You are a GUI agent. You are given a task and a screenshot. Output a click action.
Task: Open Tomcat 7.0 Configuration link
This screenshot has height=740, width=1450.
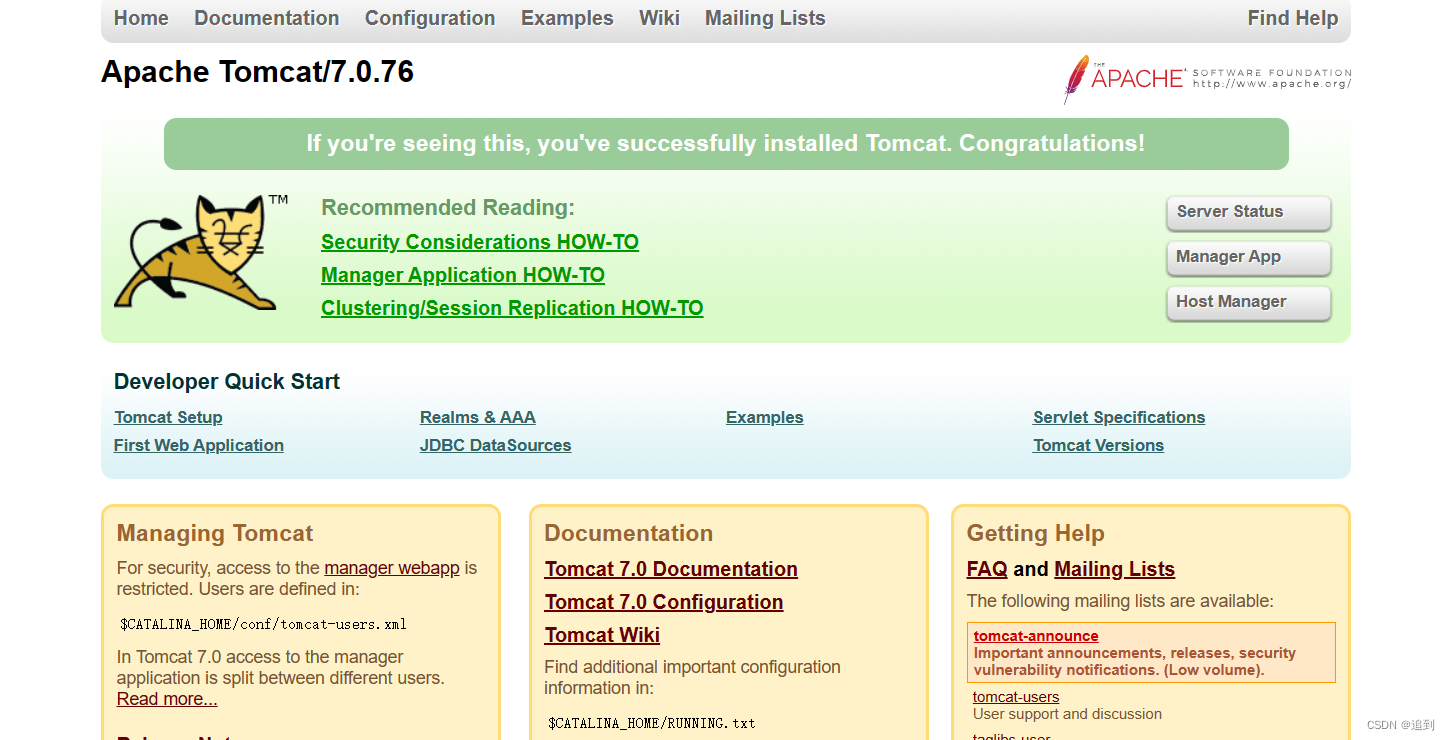(664, 602)
